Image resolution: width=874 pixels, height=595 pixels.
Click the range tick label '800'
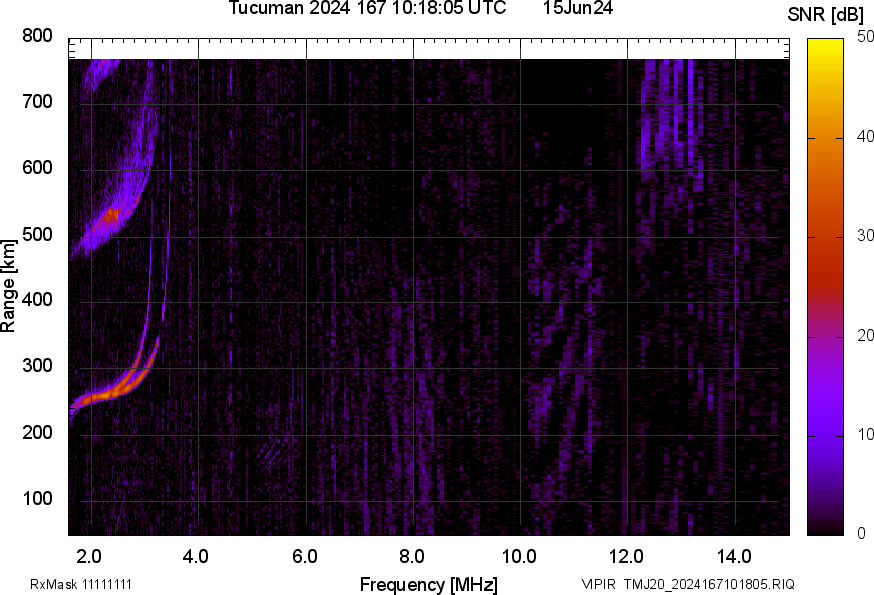point(37,36)
